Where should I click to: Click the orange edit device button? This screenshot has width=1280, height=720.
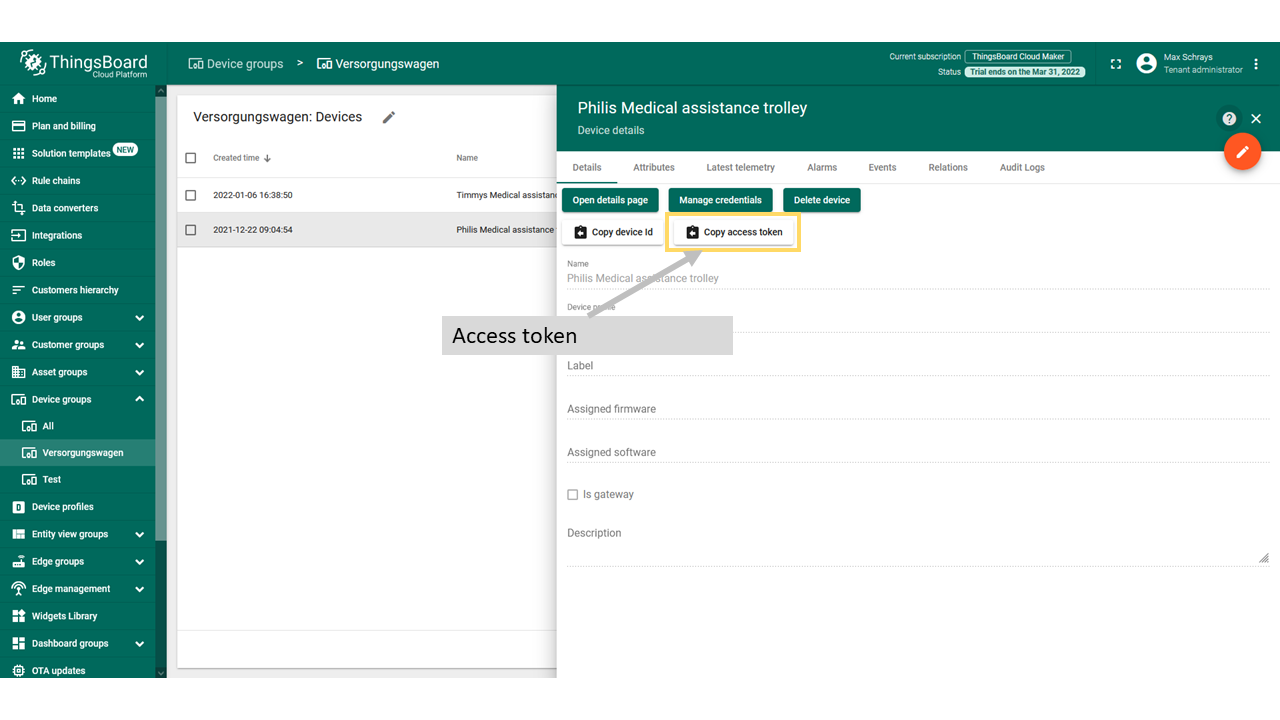[1243, 152]
